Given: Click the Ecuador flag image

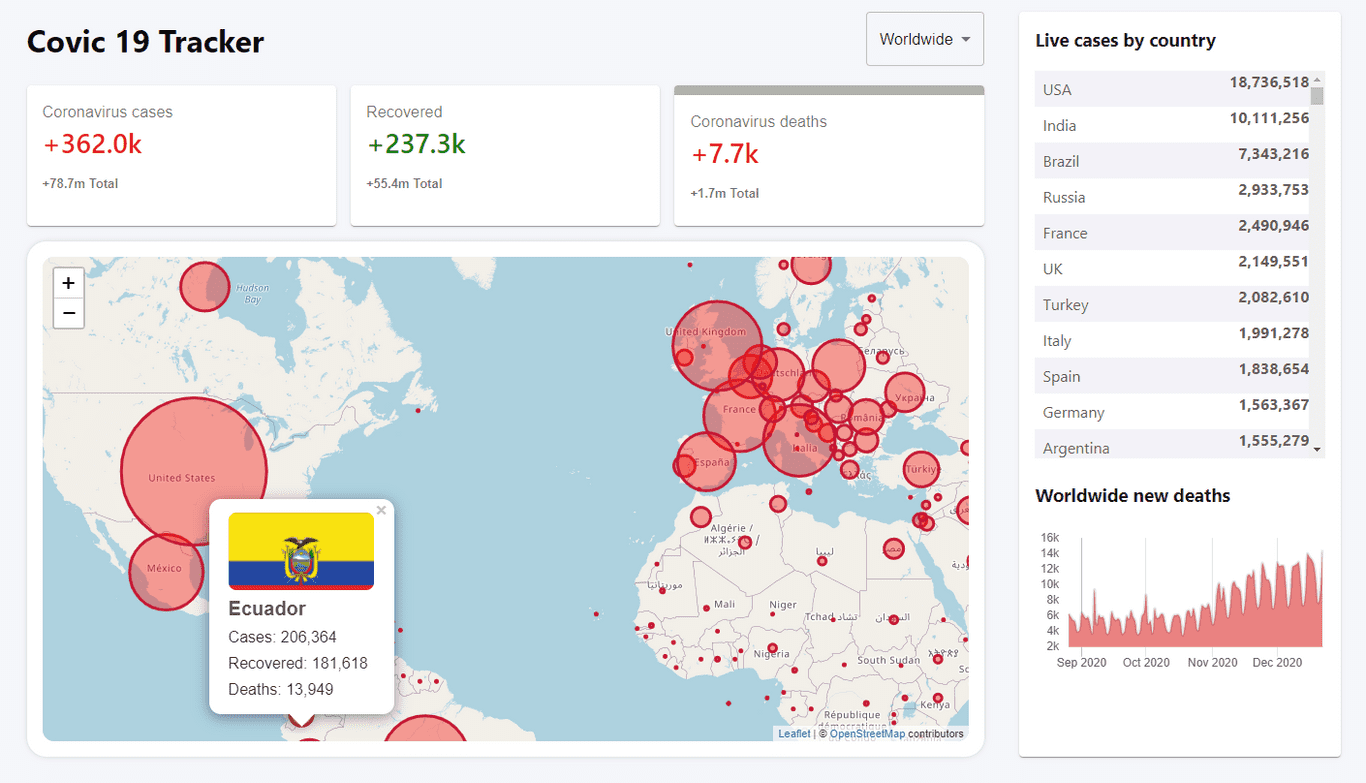Looking at the screenshot, I should point(301,551).
